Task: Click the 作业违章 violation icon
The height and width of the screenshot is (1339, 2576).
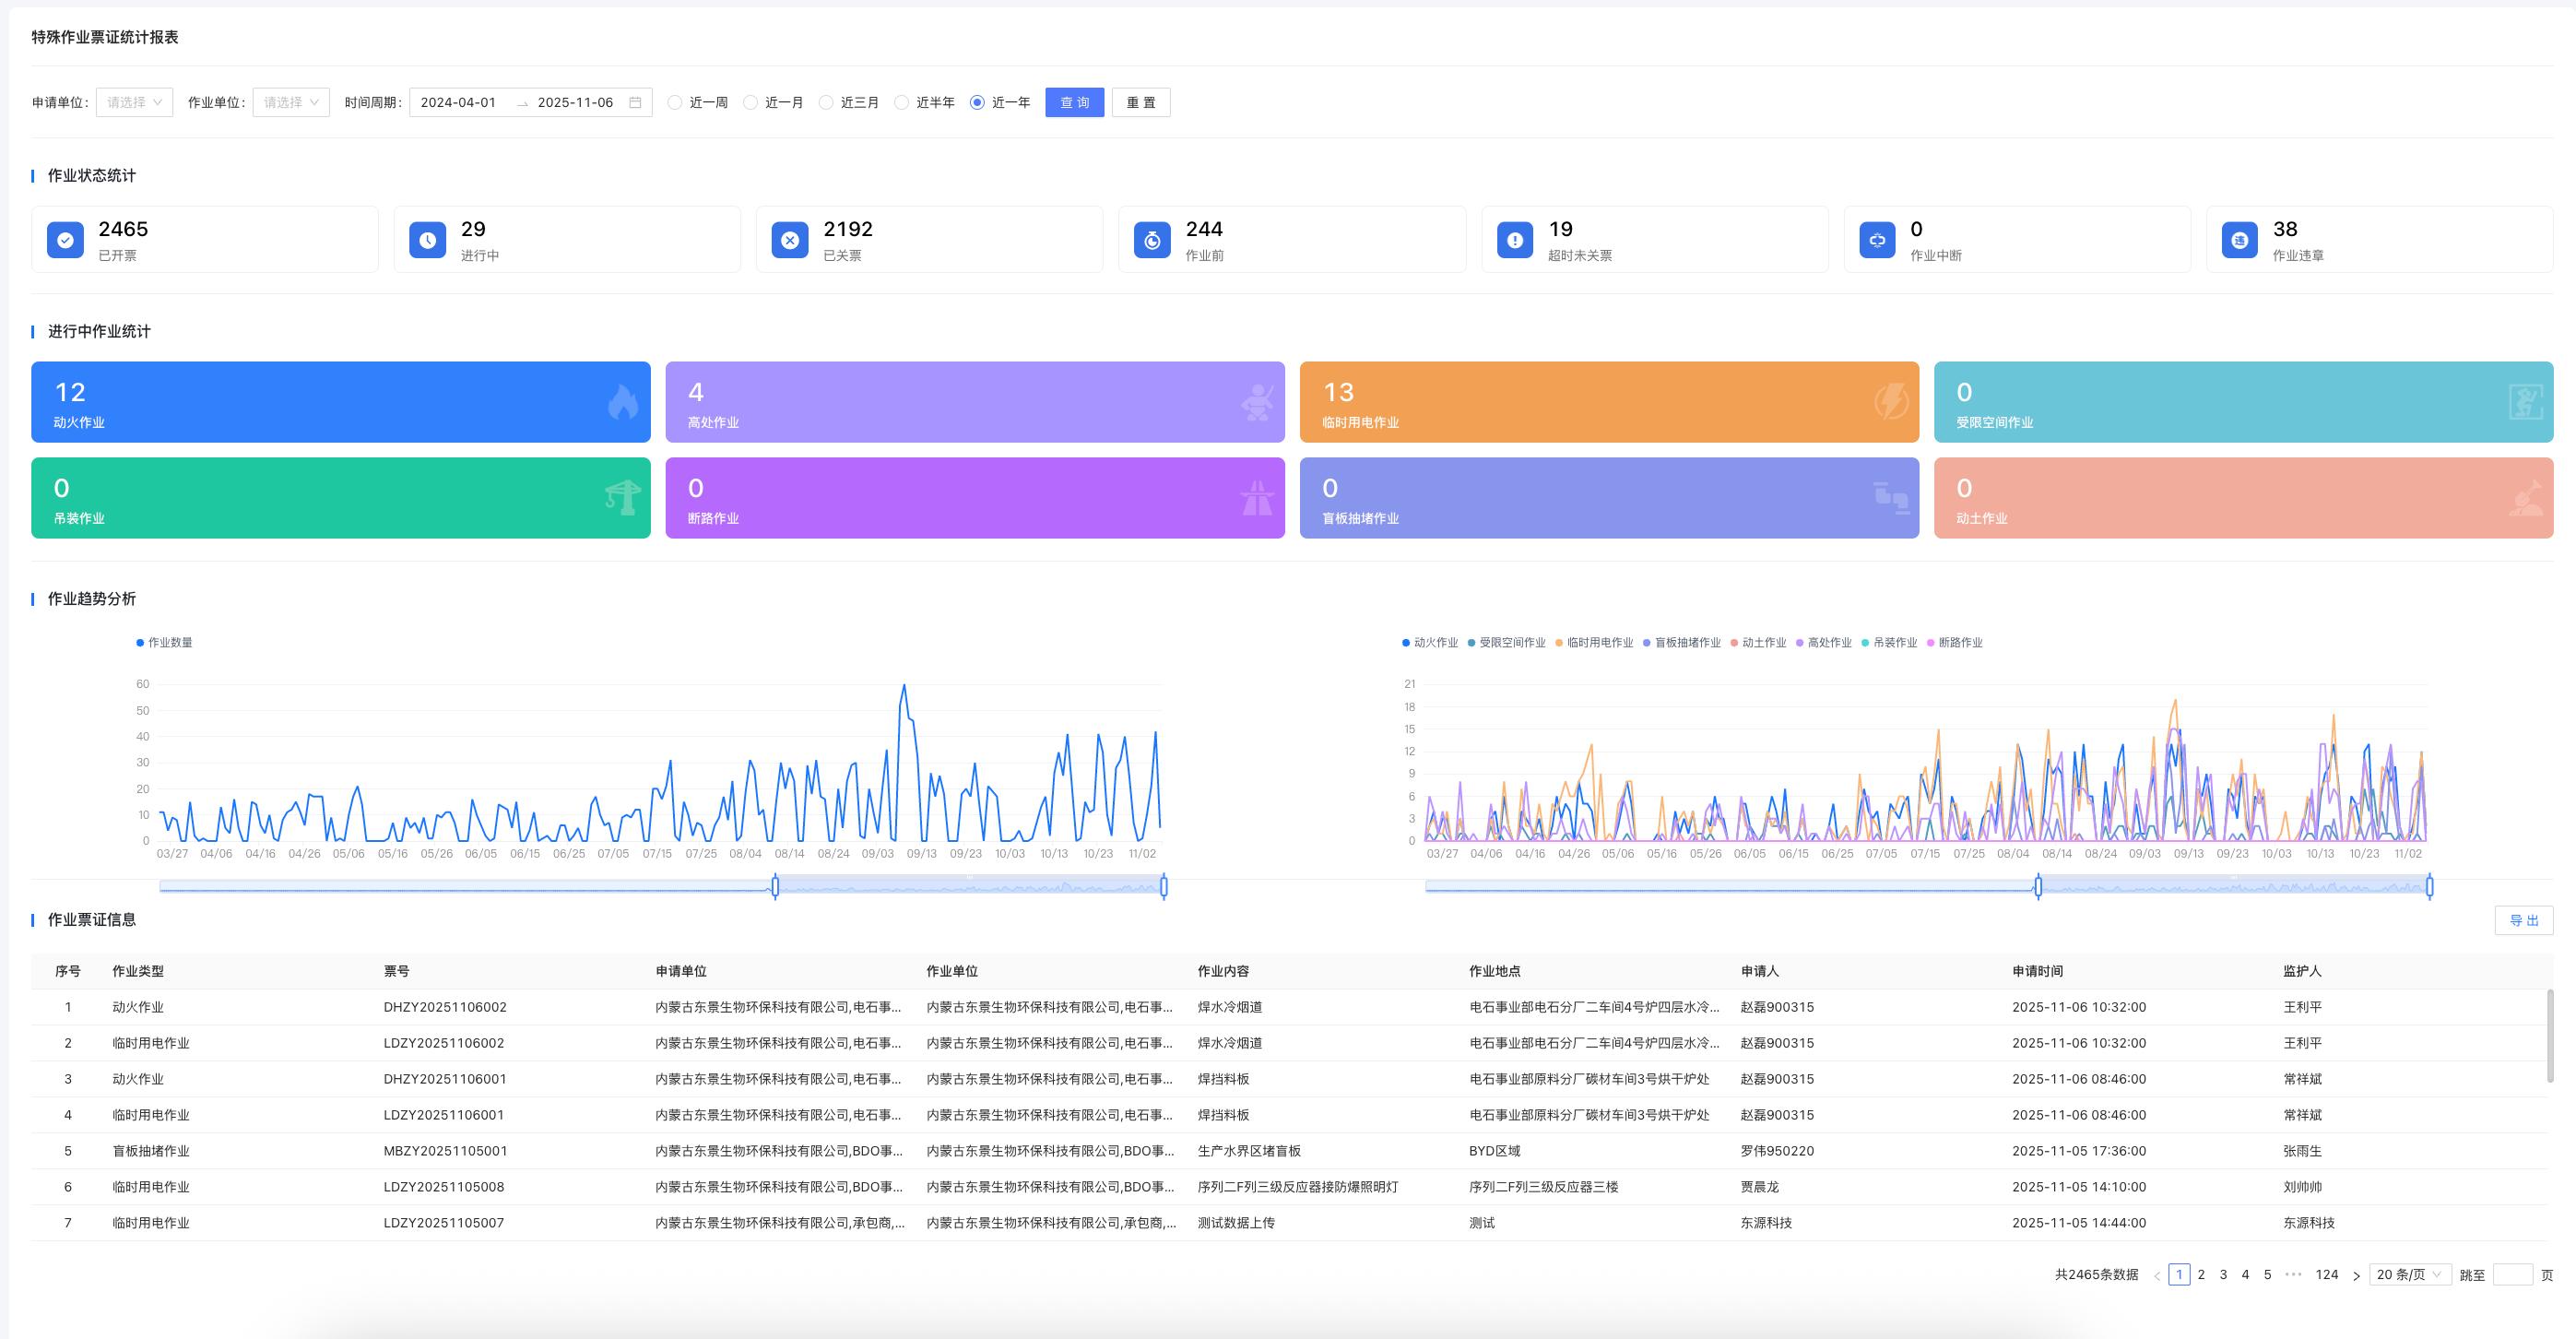Action: [2239, 240]
